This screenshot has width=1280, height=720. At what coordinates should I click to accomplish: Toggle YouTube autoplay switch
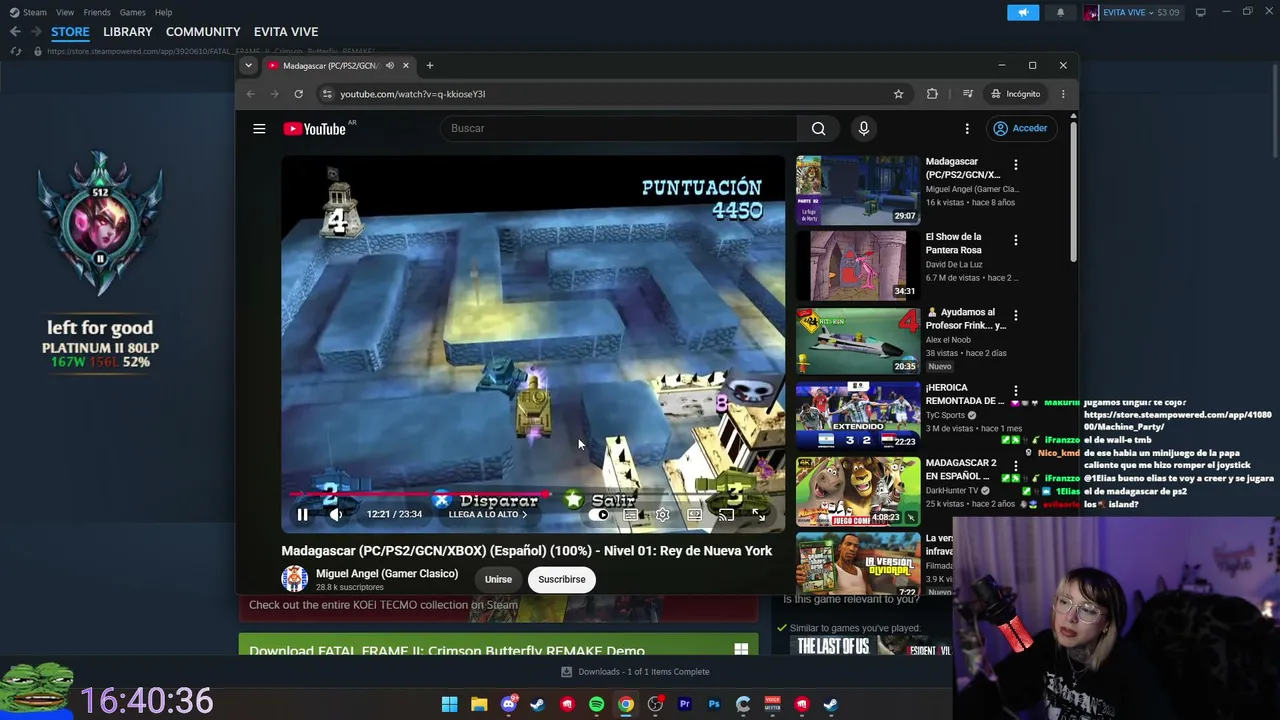[x=599, y=515]
